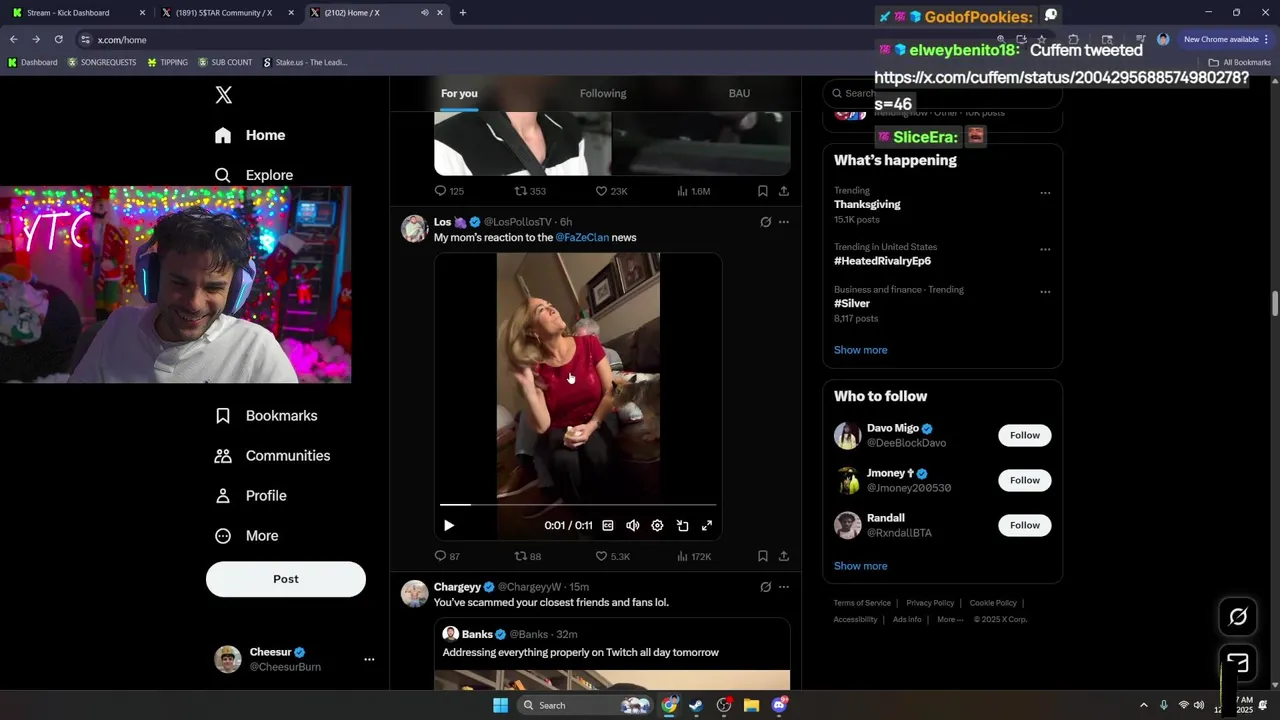Follow Davo Migo
The height and width of the screenshot is (720, 1280).
1025,435
